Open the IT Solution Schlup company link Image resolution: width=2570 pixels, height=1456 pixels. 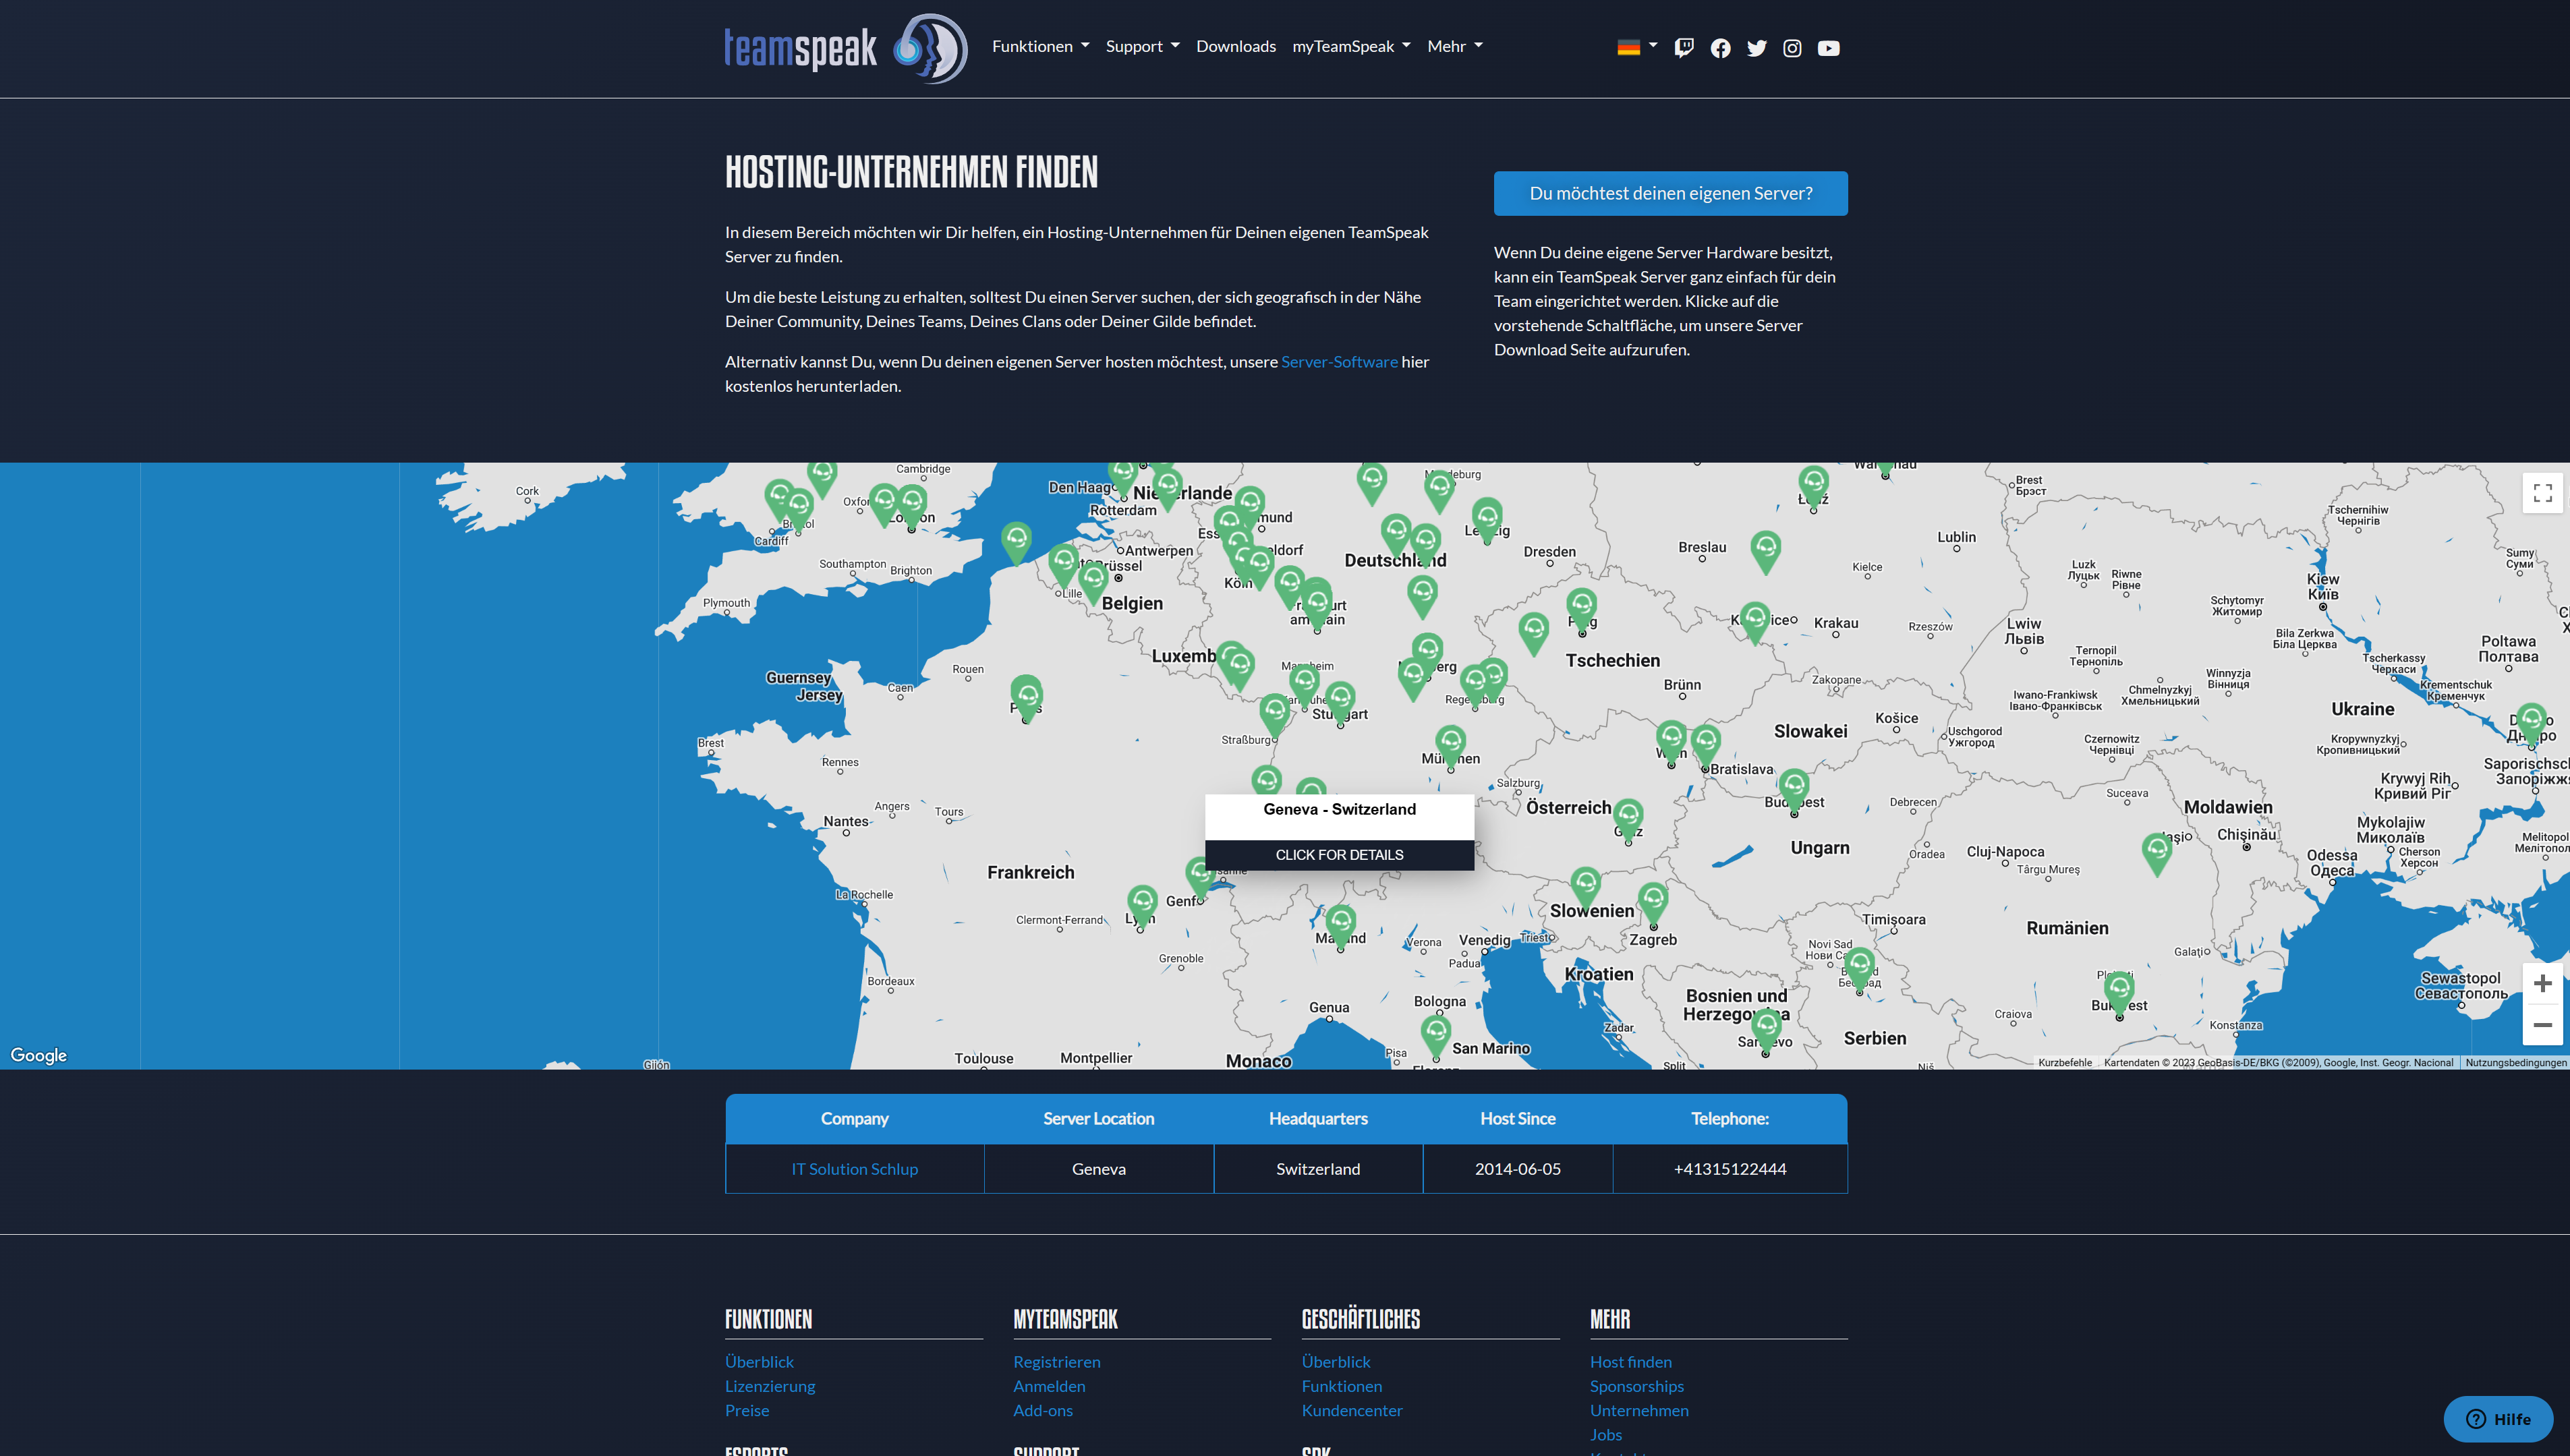coord(854,1169)
